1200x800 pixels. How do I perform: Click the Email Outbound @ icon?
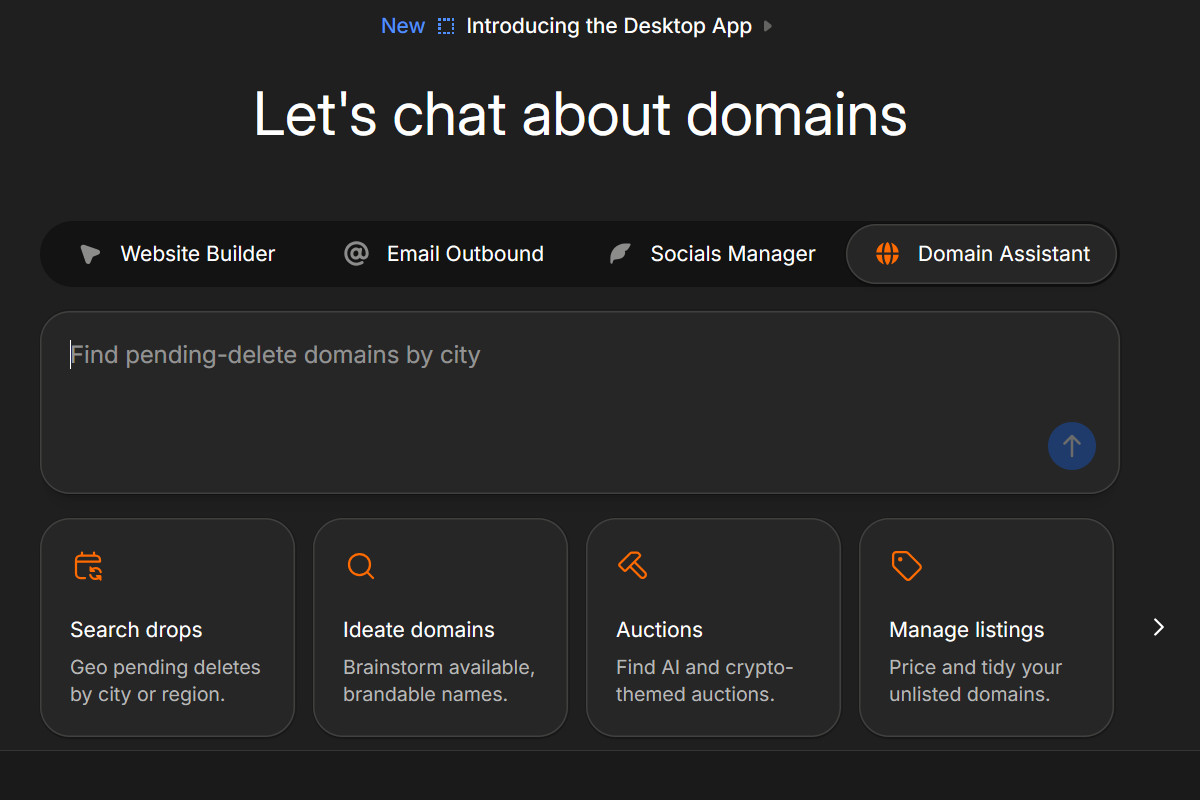[x=356, y=254]
